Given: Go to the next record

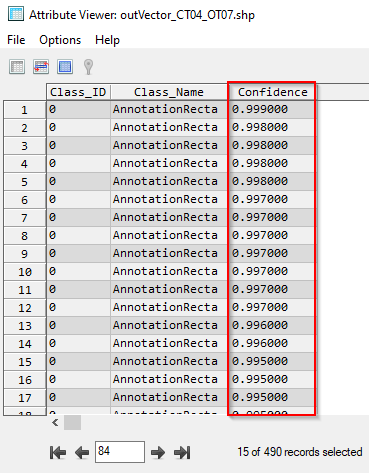Looking at the screenshot, I should tap(158, 453).
